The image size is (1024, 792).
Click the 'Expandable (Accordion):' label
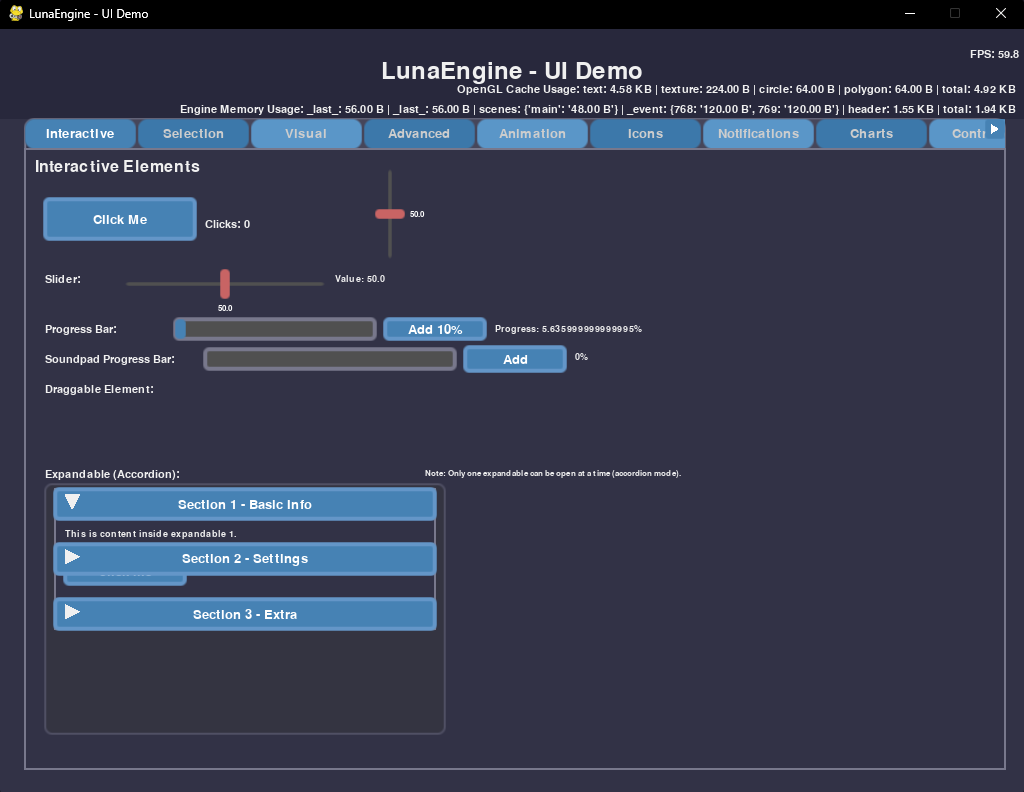112,474
